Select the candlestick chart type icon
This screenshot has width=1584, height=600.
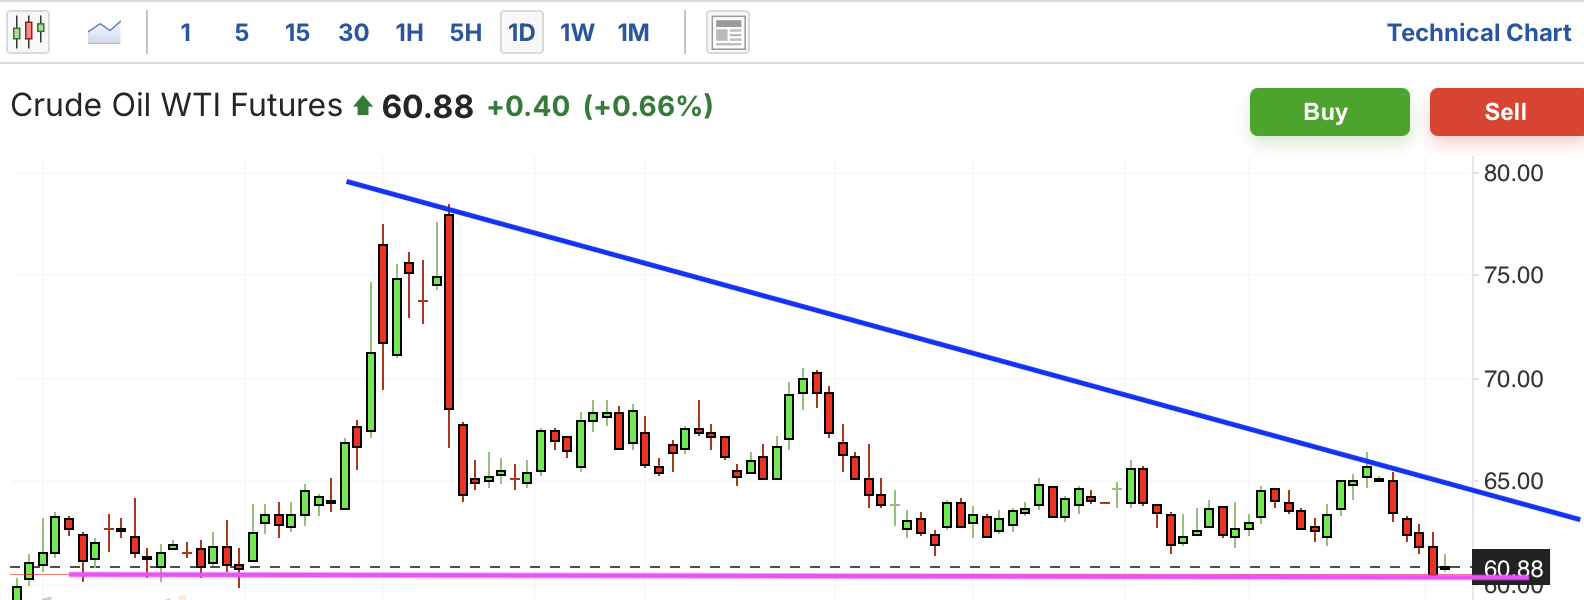click(x=28, y=33)
